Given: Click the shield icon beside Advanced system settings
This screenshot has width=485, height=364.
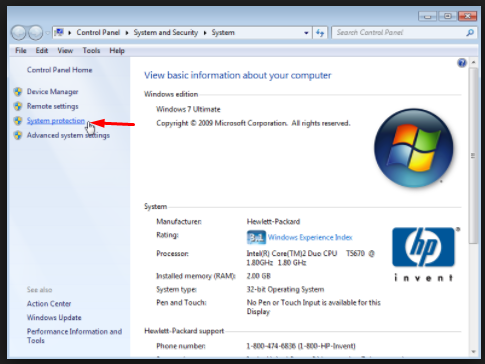Looking at the screenshot, I should click(x=18, y=135).
